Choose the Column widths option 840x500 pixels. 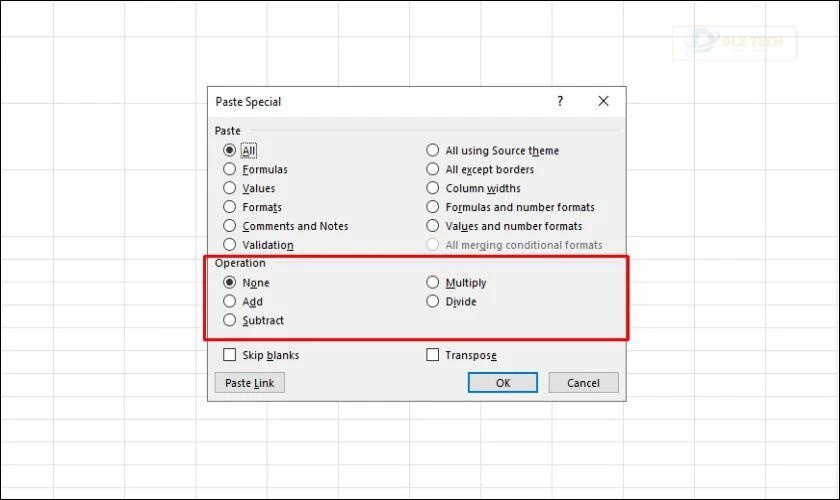pos(433,188)
